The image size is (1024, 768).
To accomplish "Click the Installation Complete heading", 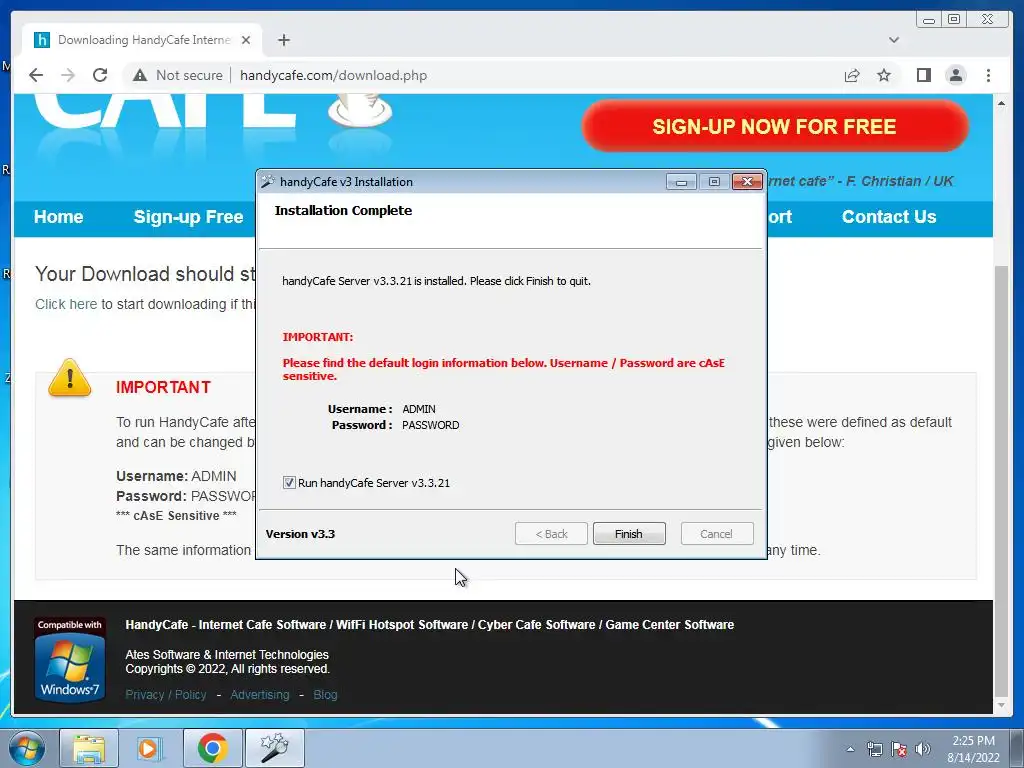I will 344,211.
